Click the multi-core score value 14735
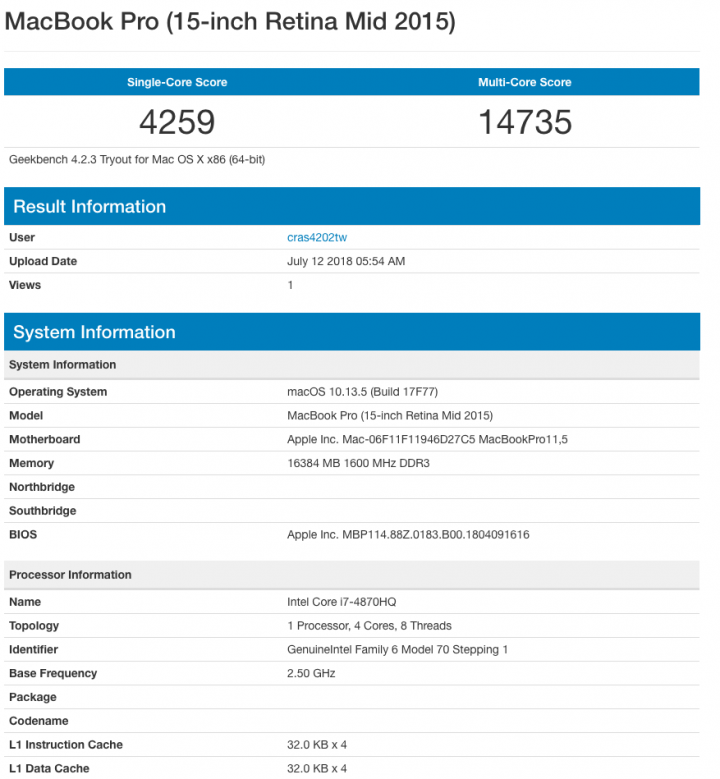The width and height of the screenshot is (720, 779). [525, 122]
